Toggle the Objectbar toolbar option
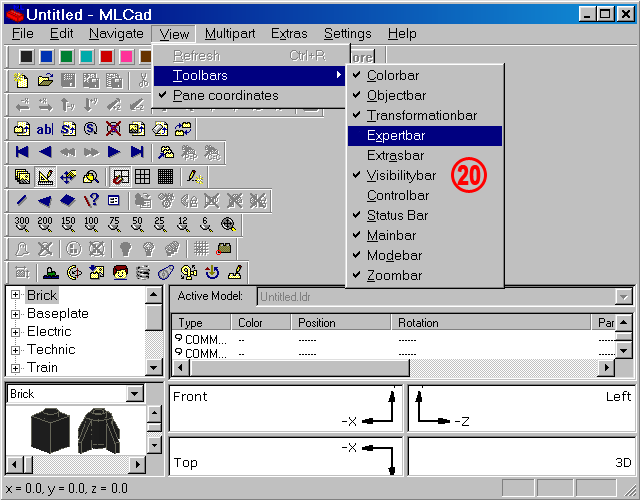640x500 pixels. point(424,96)
